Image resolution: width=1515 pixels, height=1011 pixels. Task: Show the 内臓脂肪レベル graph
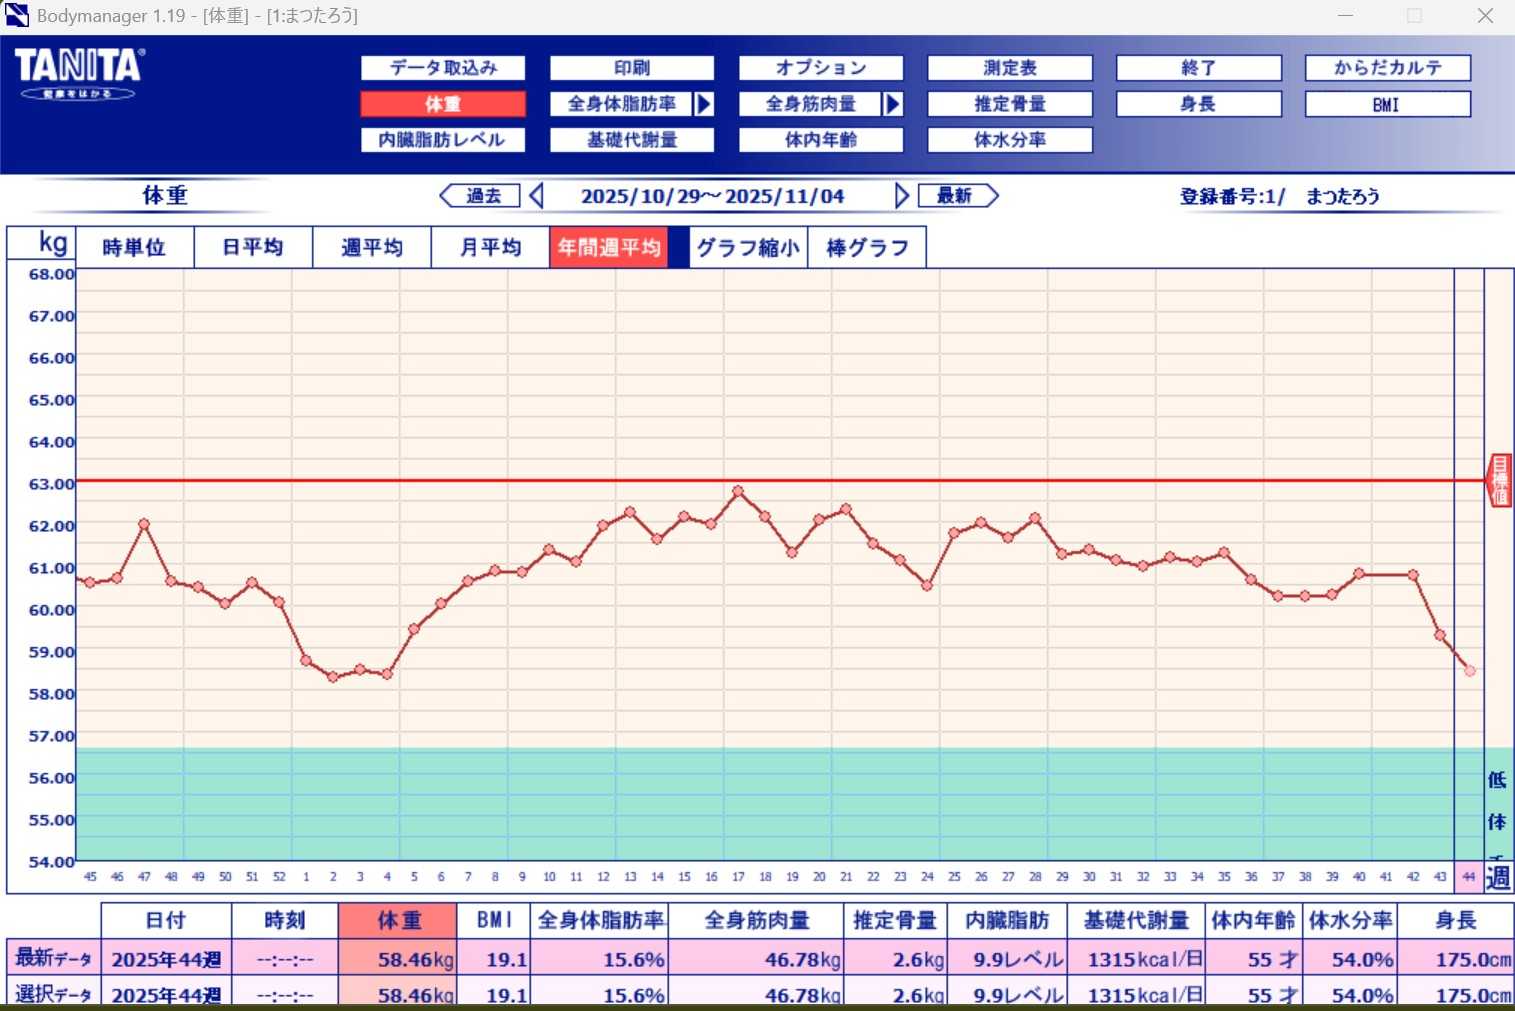point(443,140)
